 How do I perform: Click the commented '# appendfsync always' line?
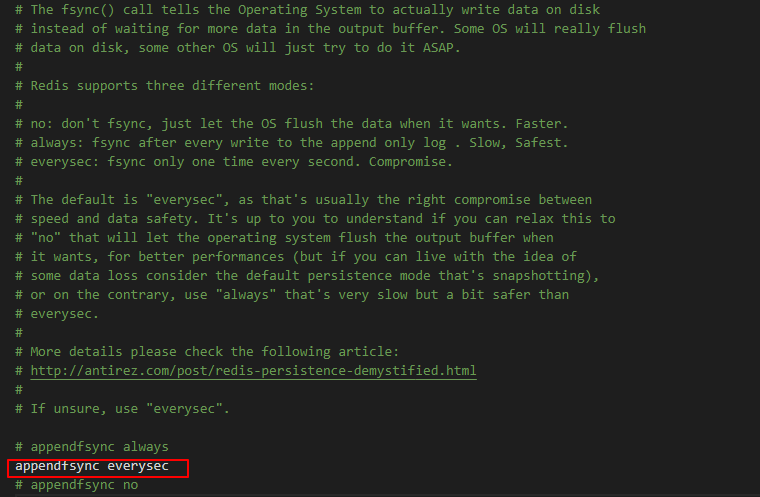coord(92,447)
